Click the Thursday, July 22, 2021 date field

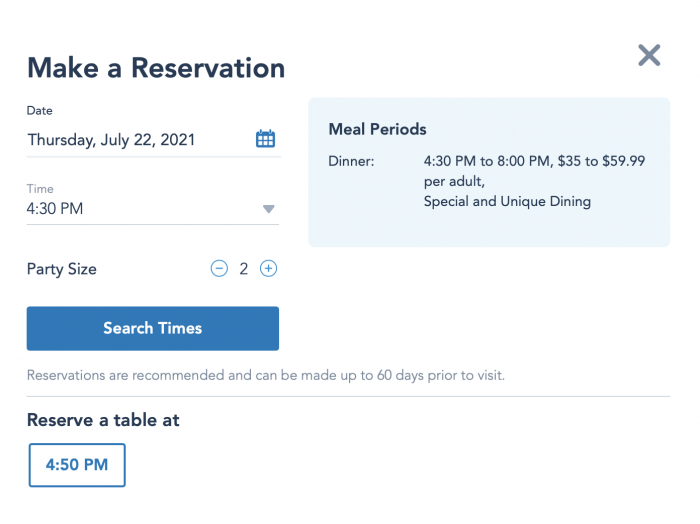111,140
